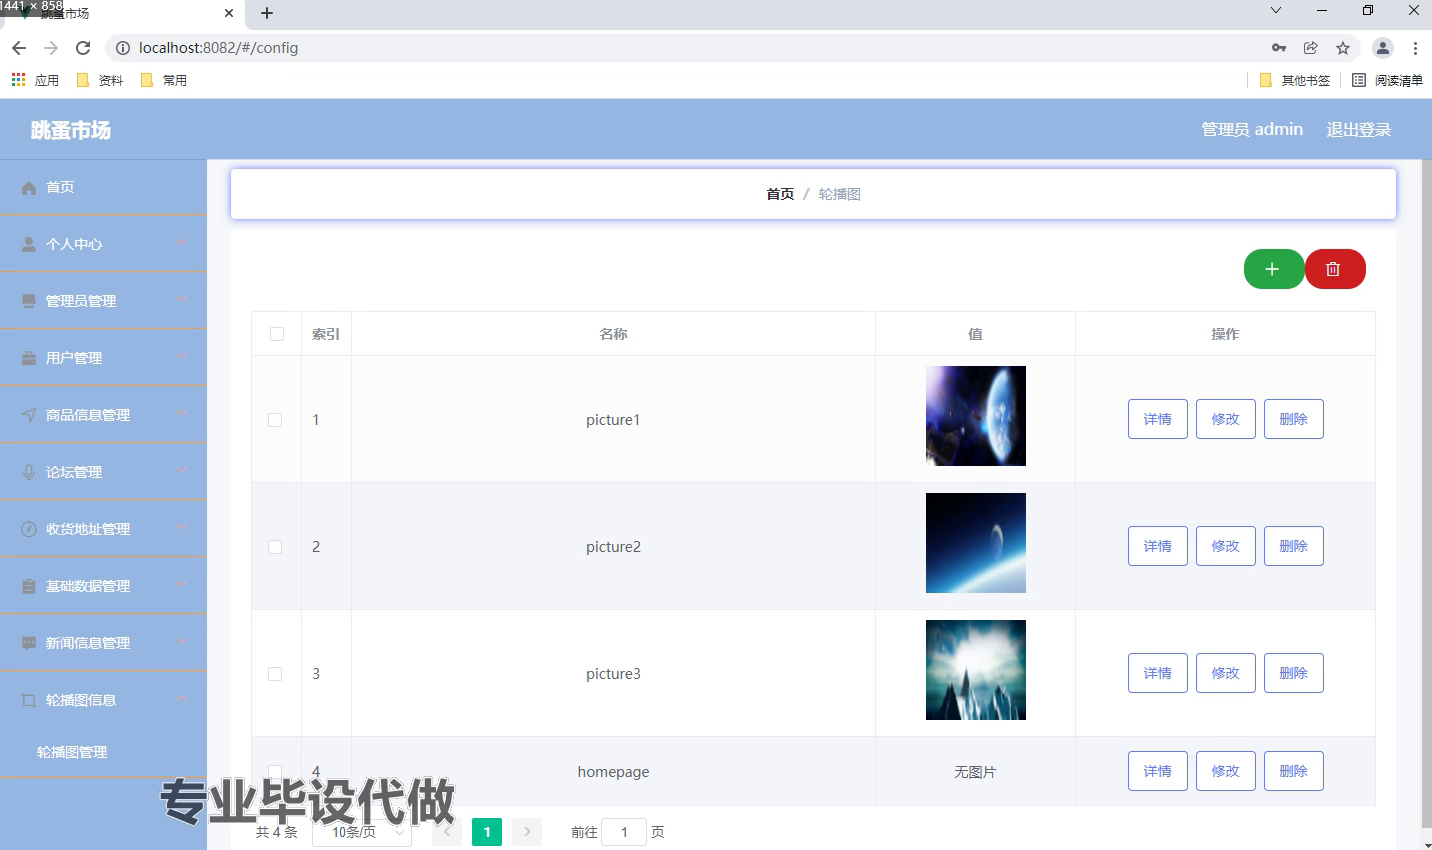Click 删除 for picture3
This screenshot has height=850, width=1432.
(x=1294, y=673)
